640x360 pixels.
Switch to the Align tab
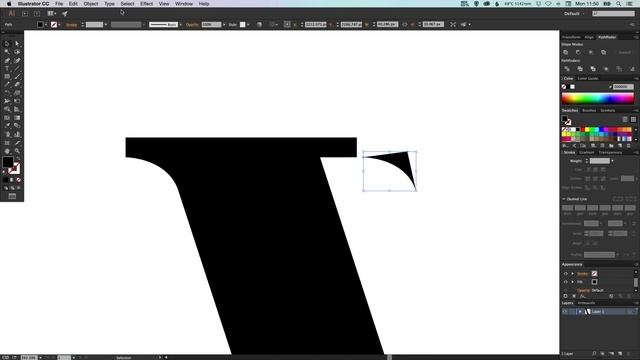point(589,37)
